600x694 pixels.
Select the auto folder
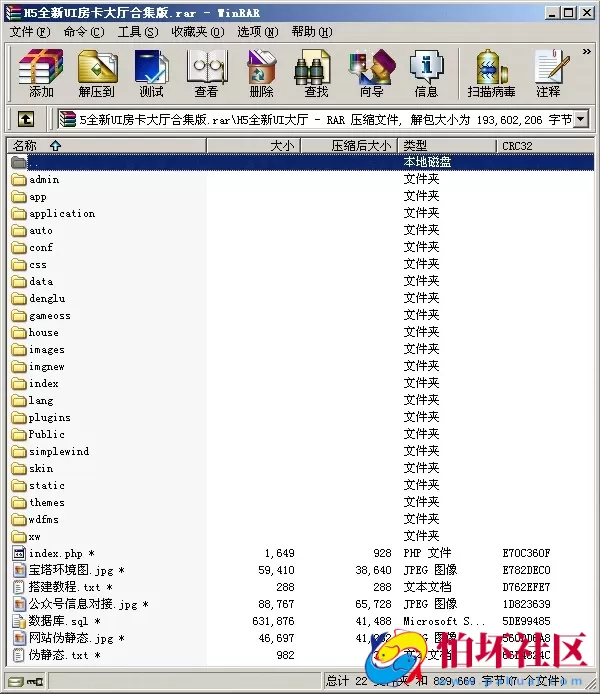[32, 231]
